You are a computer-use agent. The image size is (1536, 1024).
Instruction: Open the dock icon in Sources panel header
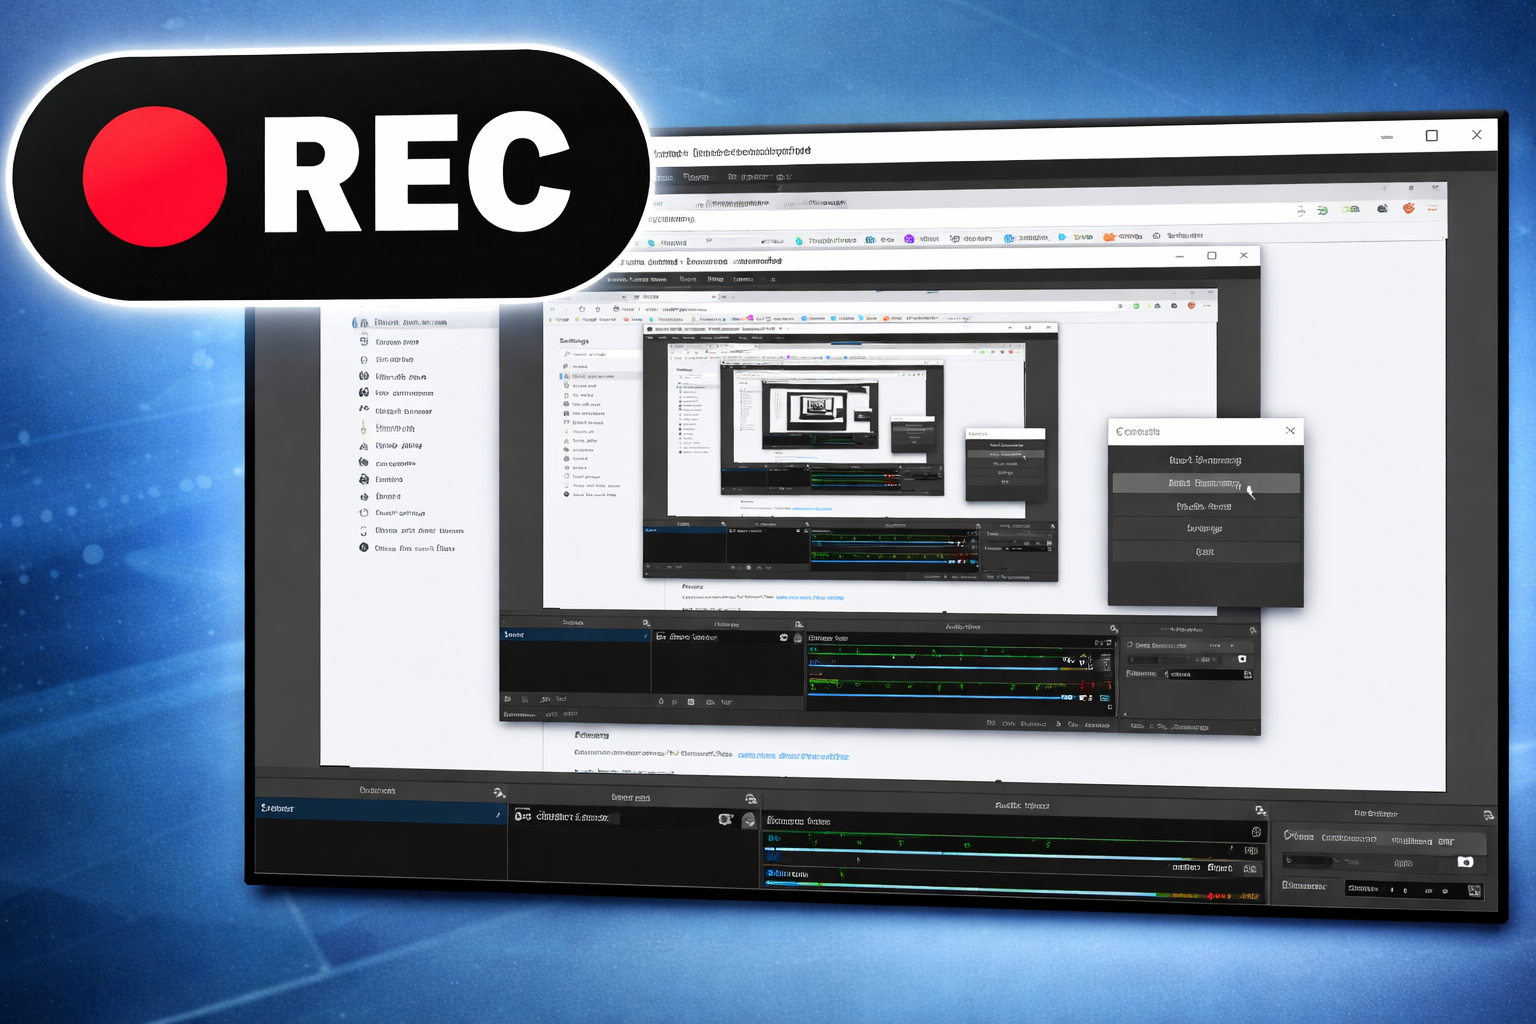tap(751, 799)
